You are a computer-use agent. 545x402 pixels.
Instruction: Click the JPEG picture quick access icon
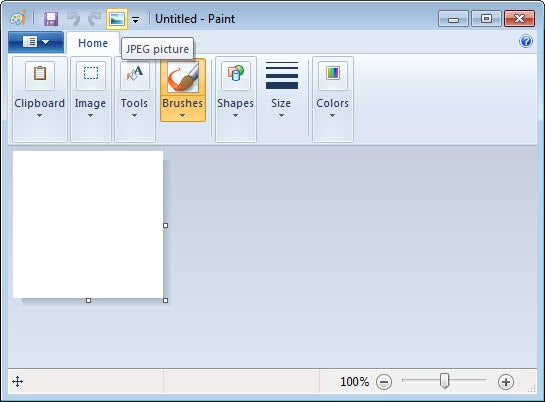pyautogui.click(x=117, y=19)
